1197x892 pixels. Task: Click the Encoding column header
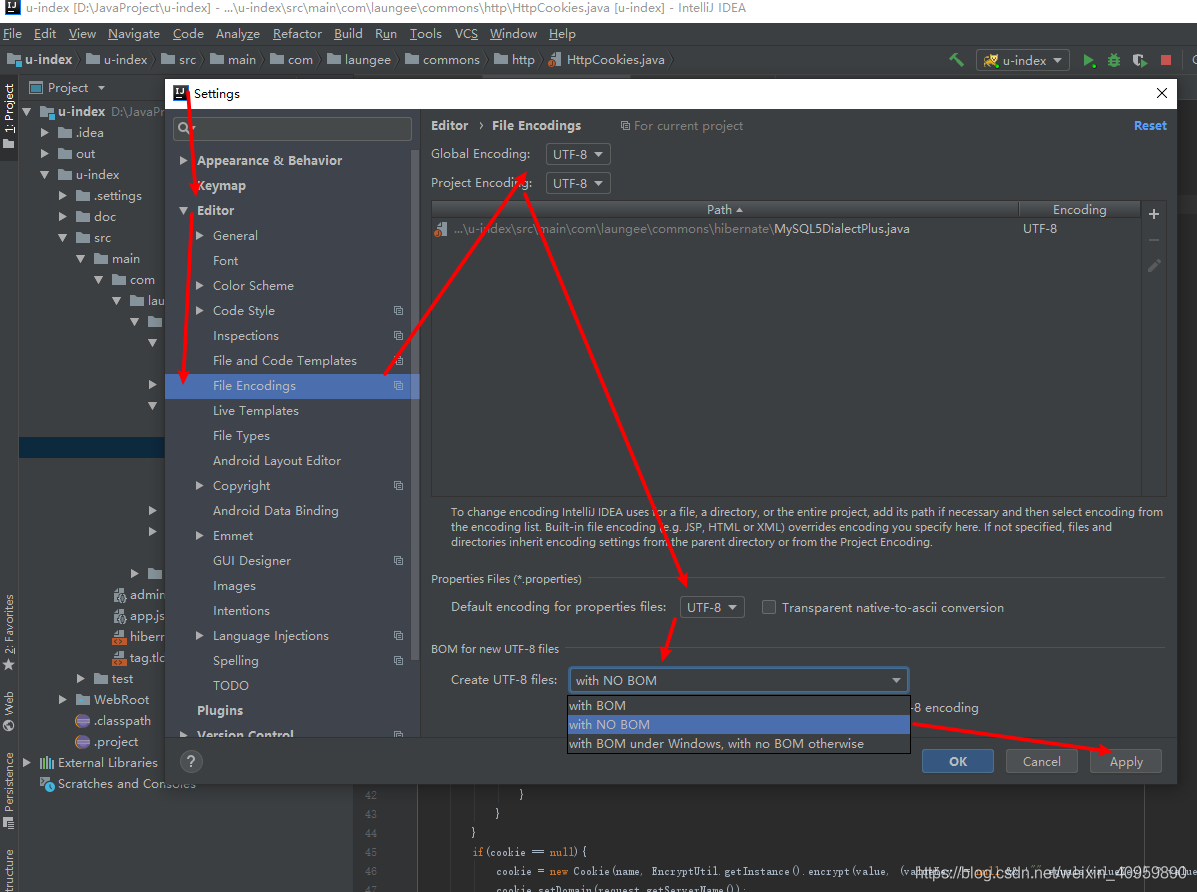pyautogui.click(x=1079, y=209)
